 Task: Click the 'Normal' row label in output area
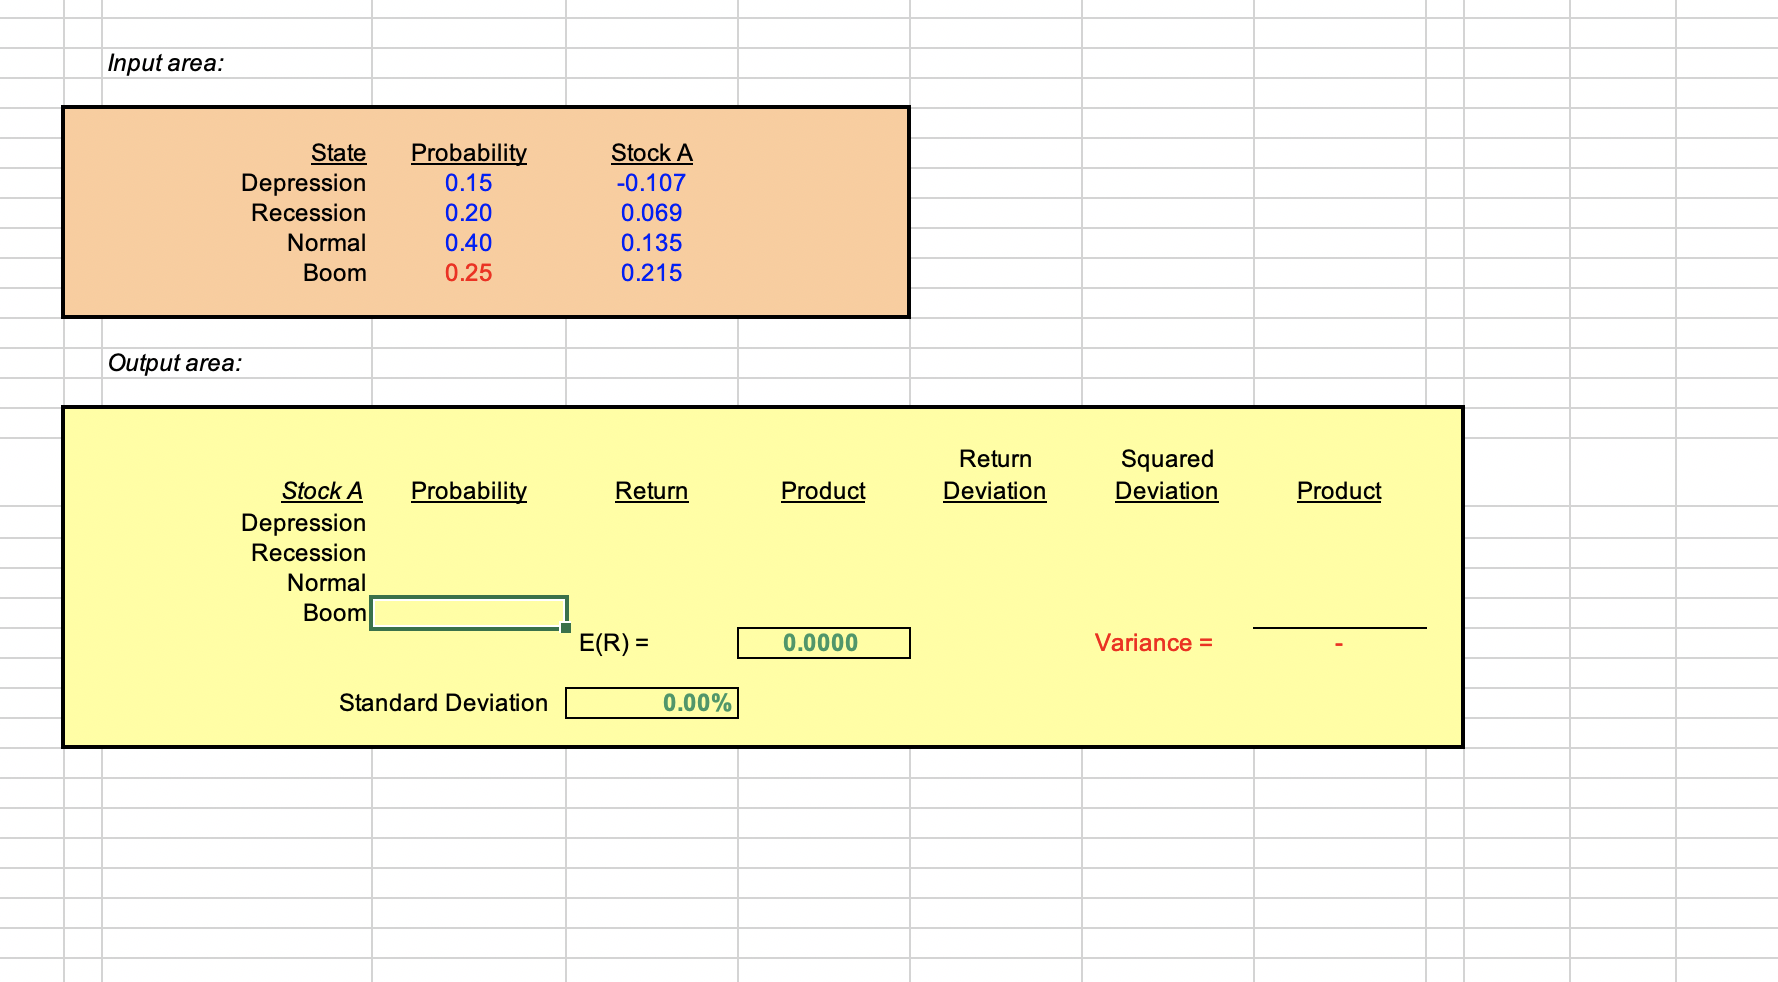pos(327,583)
